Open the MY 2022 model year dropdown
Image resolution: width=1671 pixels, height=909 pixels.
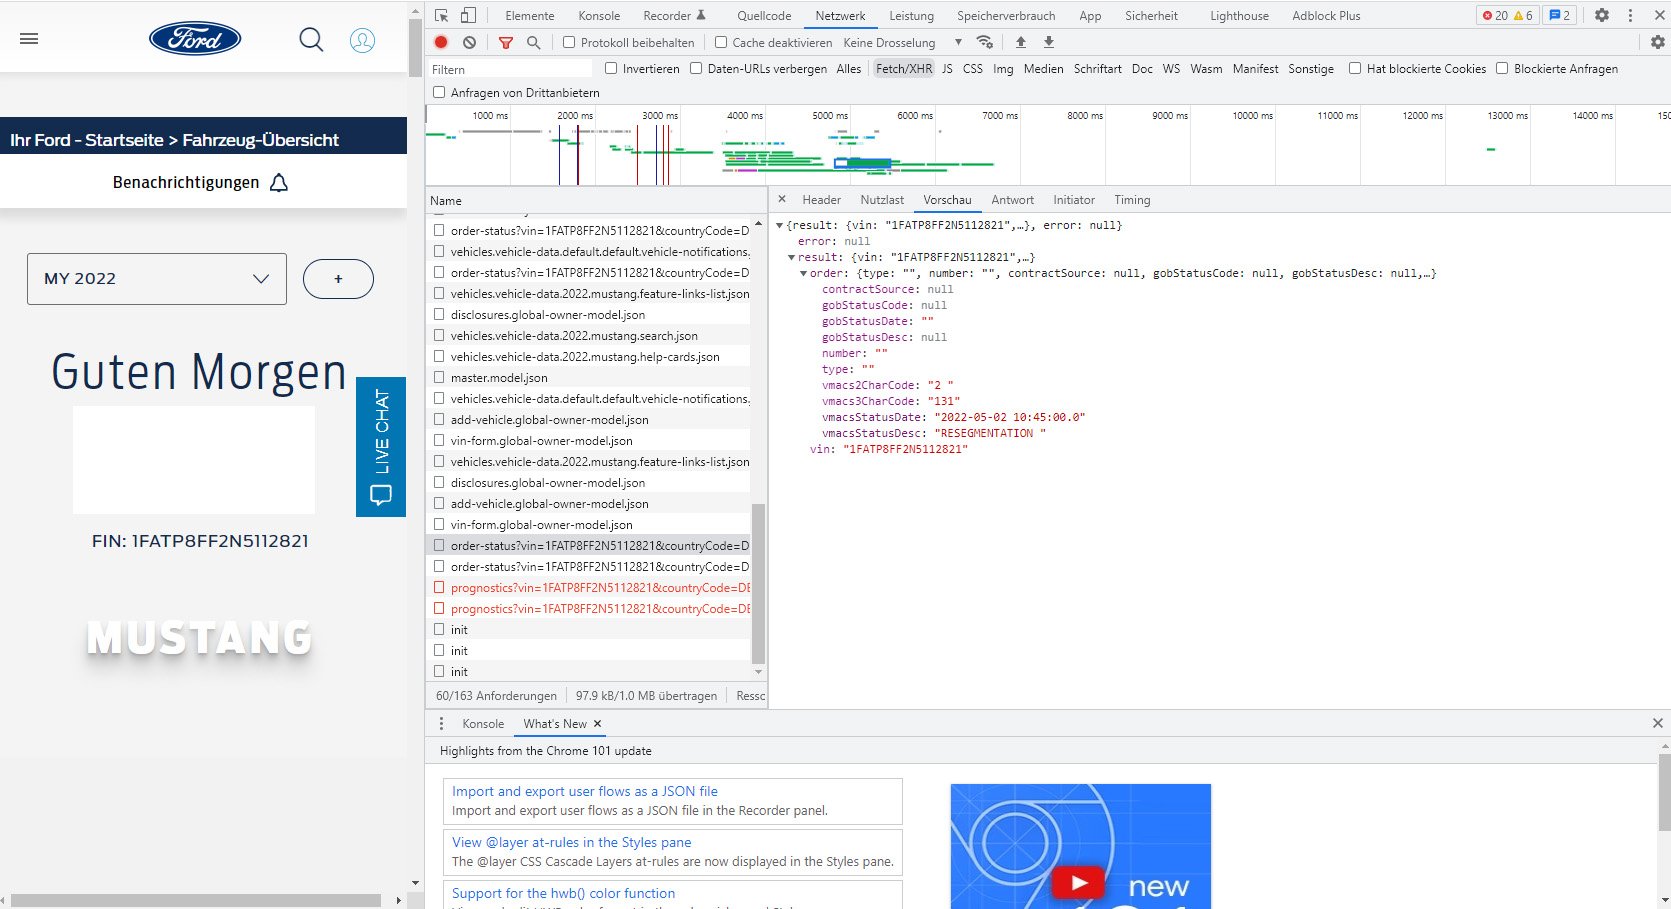[157, 279]
